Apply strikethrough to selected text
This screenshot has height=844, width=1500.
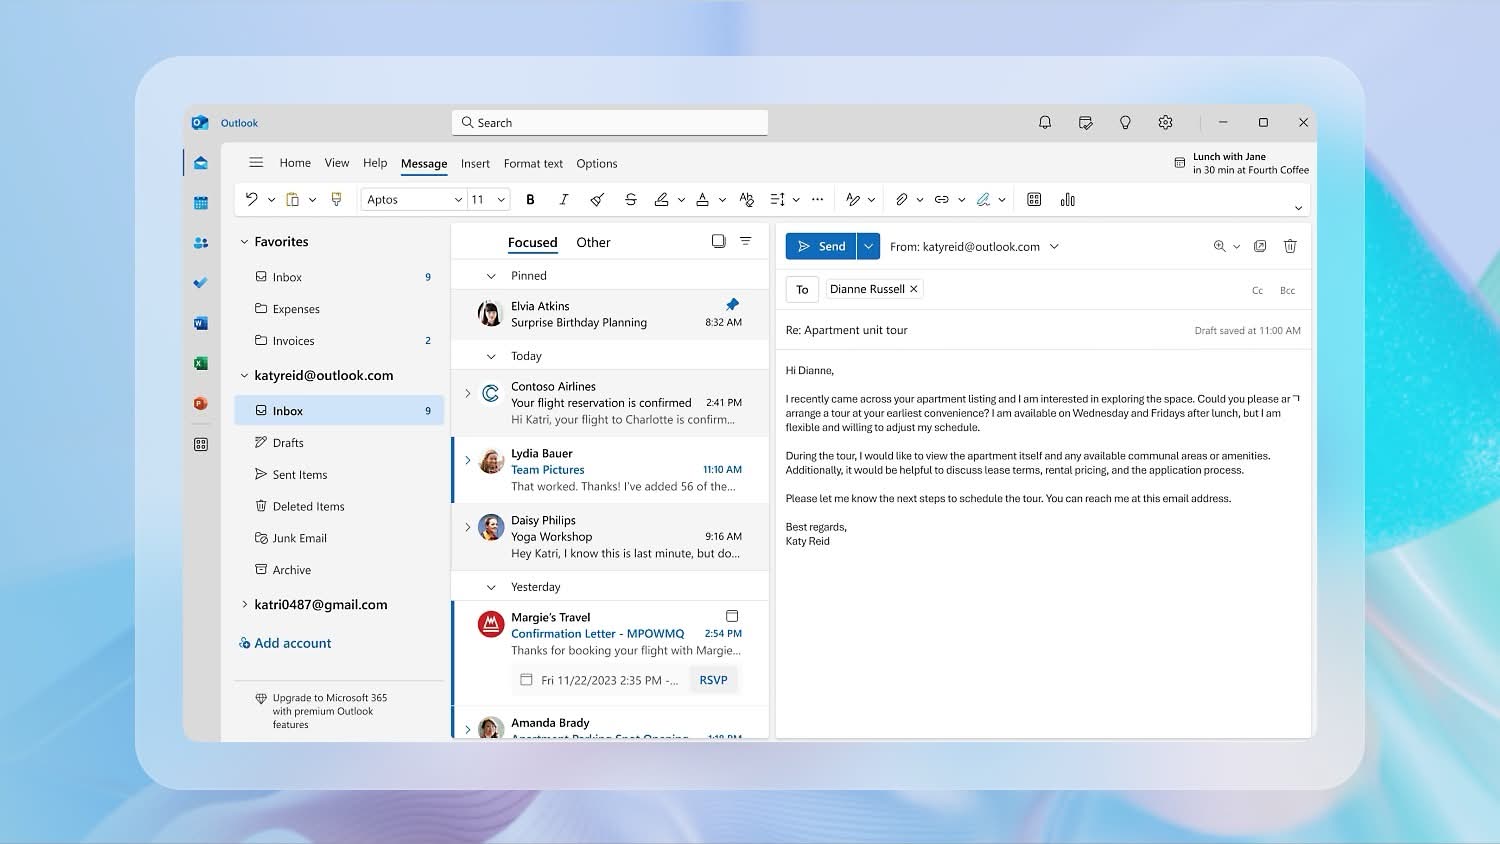[x=631, y=199]
